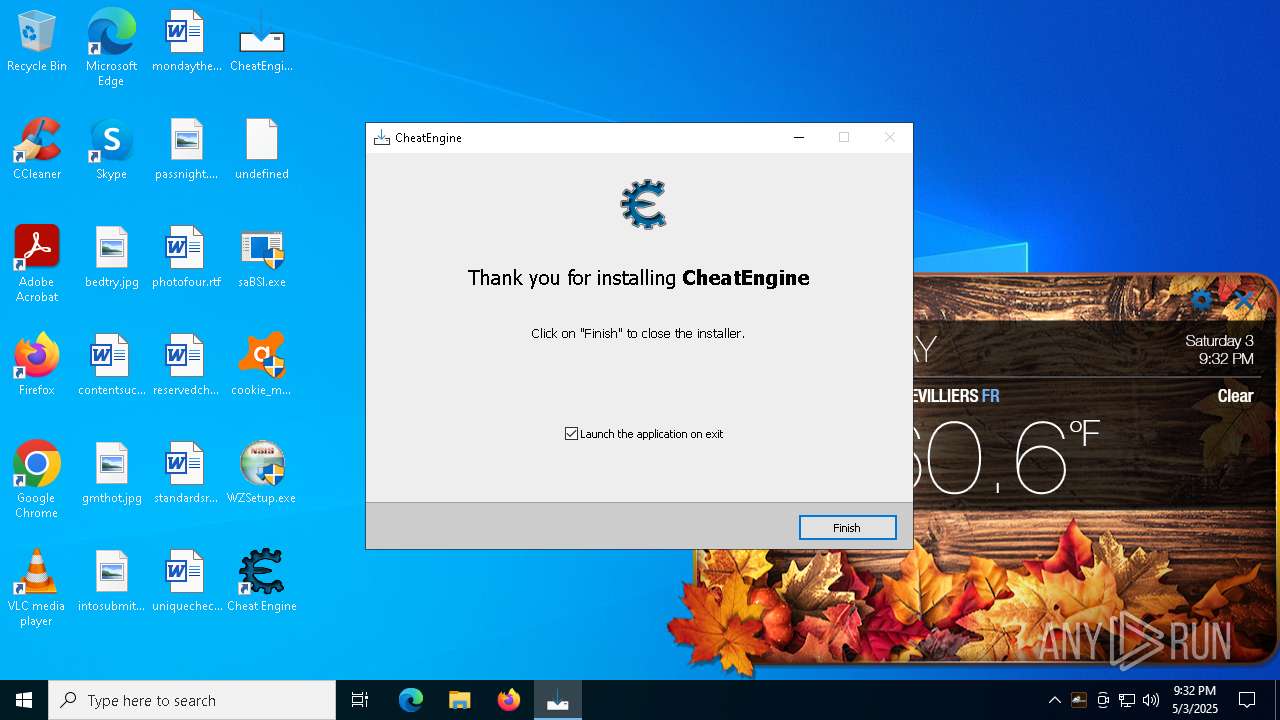
Task: Select the Microsoft Edge desktop shortcut
Action: (111, 48)
